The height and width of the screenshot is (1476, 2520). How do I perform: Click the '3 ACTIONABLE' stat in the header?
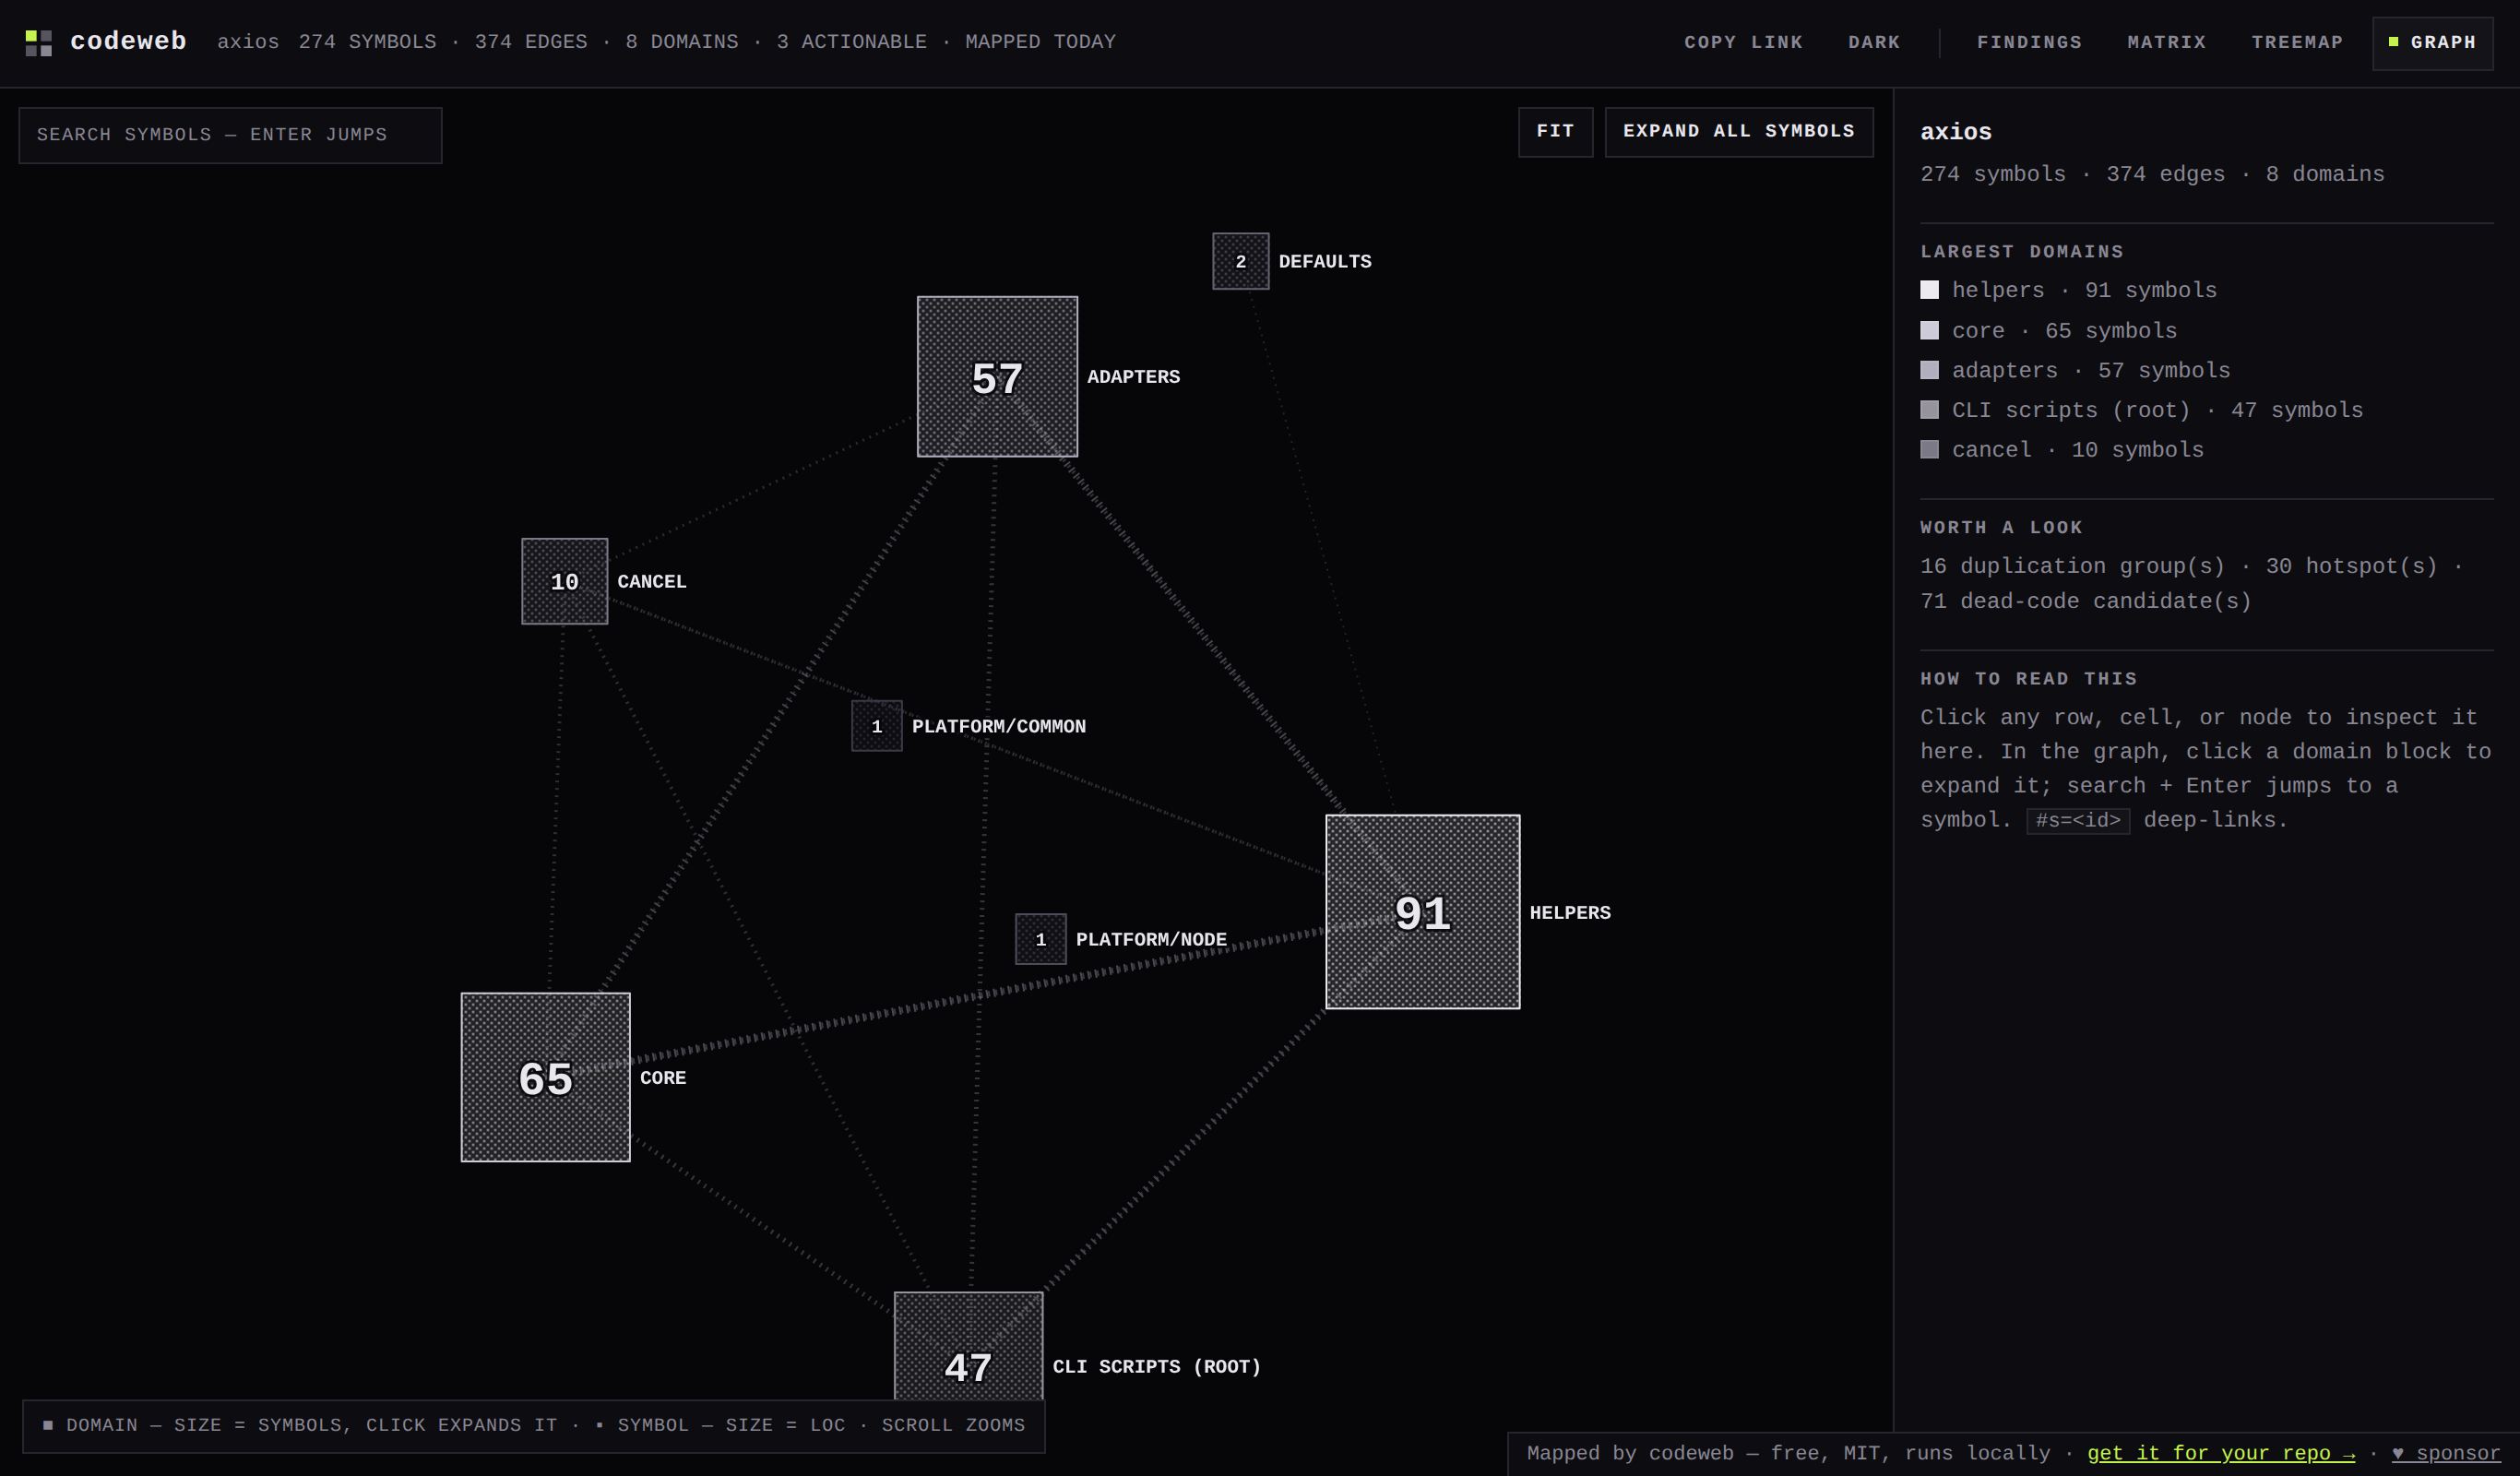pyautogui.click(x=852, y=42)
